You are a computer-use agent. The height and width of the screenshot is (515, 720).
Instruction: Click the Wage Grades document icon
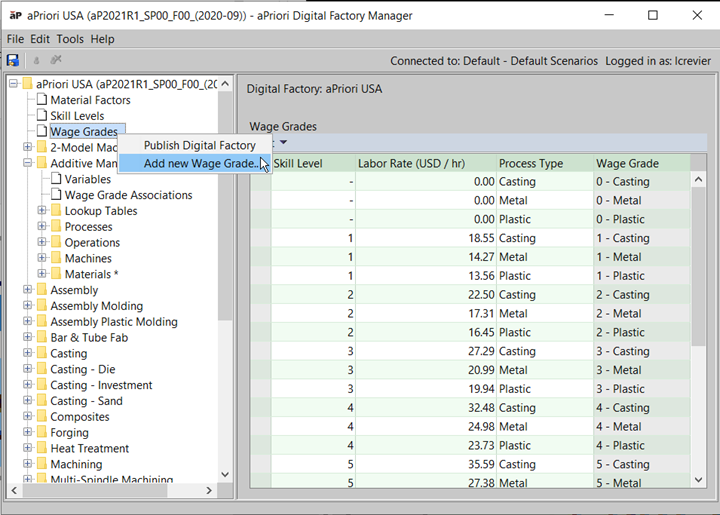click(x=42, y=131)
